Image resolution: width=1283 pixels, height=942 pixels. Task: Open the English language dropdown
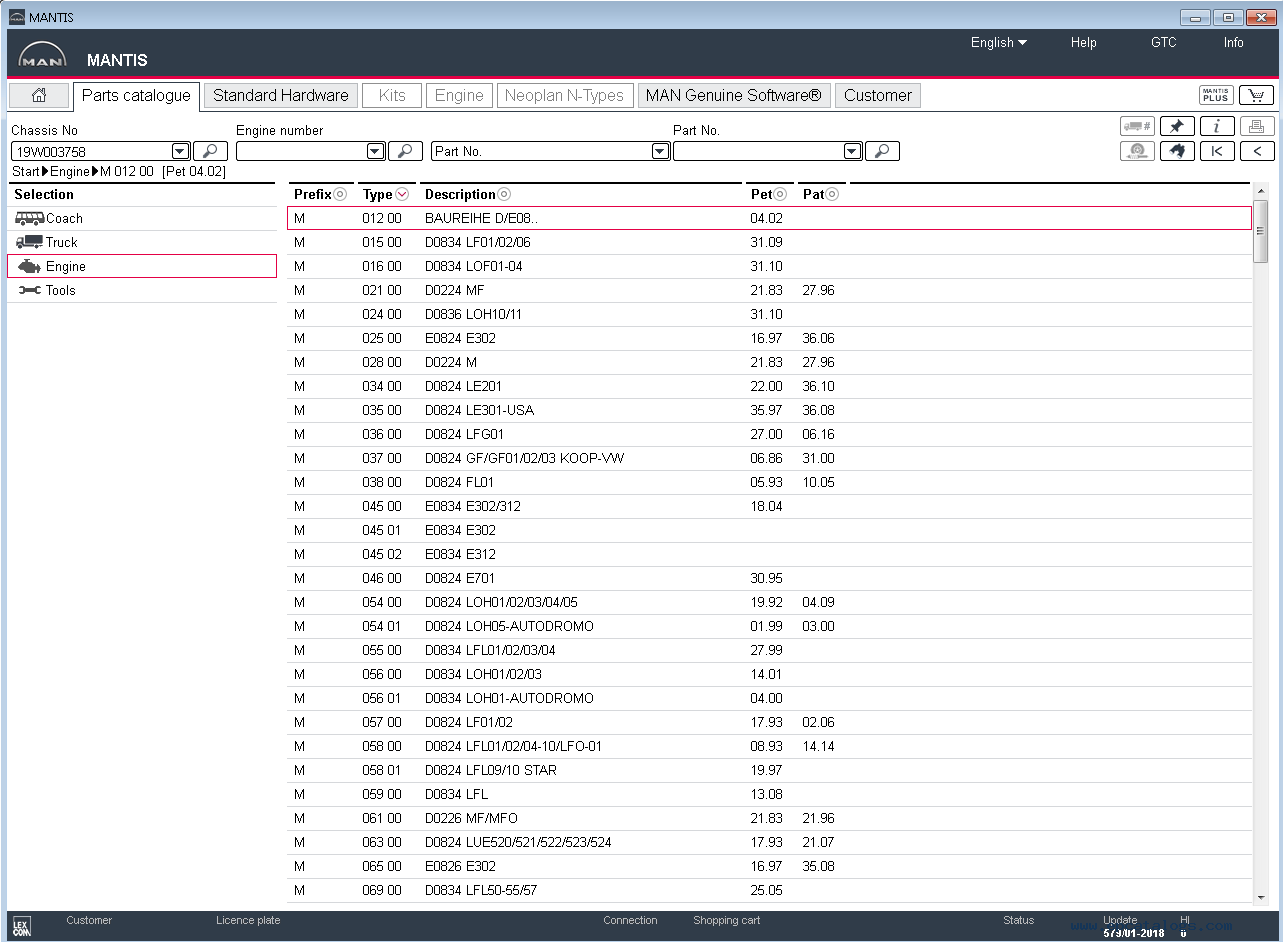coord(998,42)
